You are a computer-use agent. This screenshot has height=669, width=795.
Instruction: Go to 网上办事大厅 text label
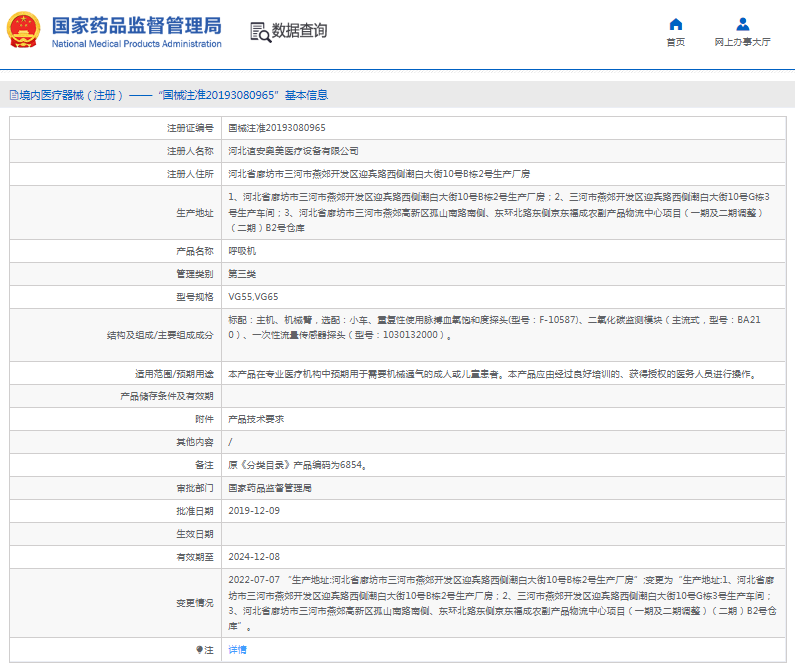742,43
